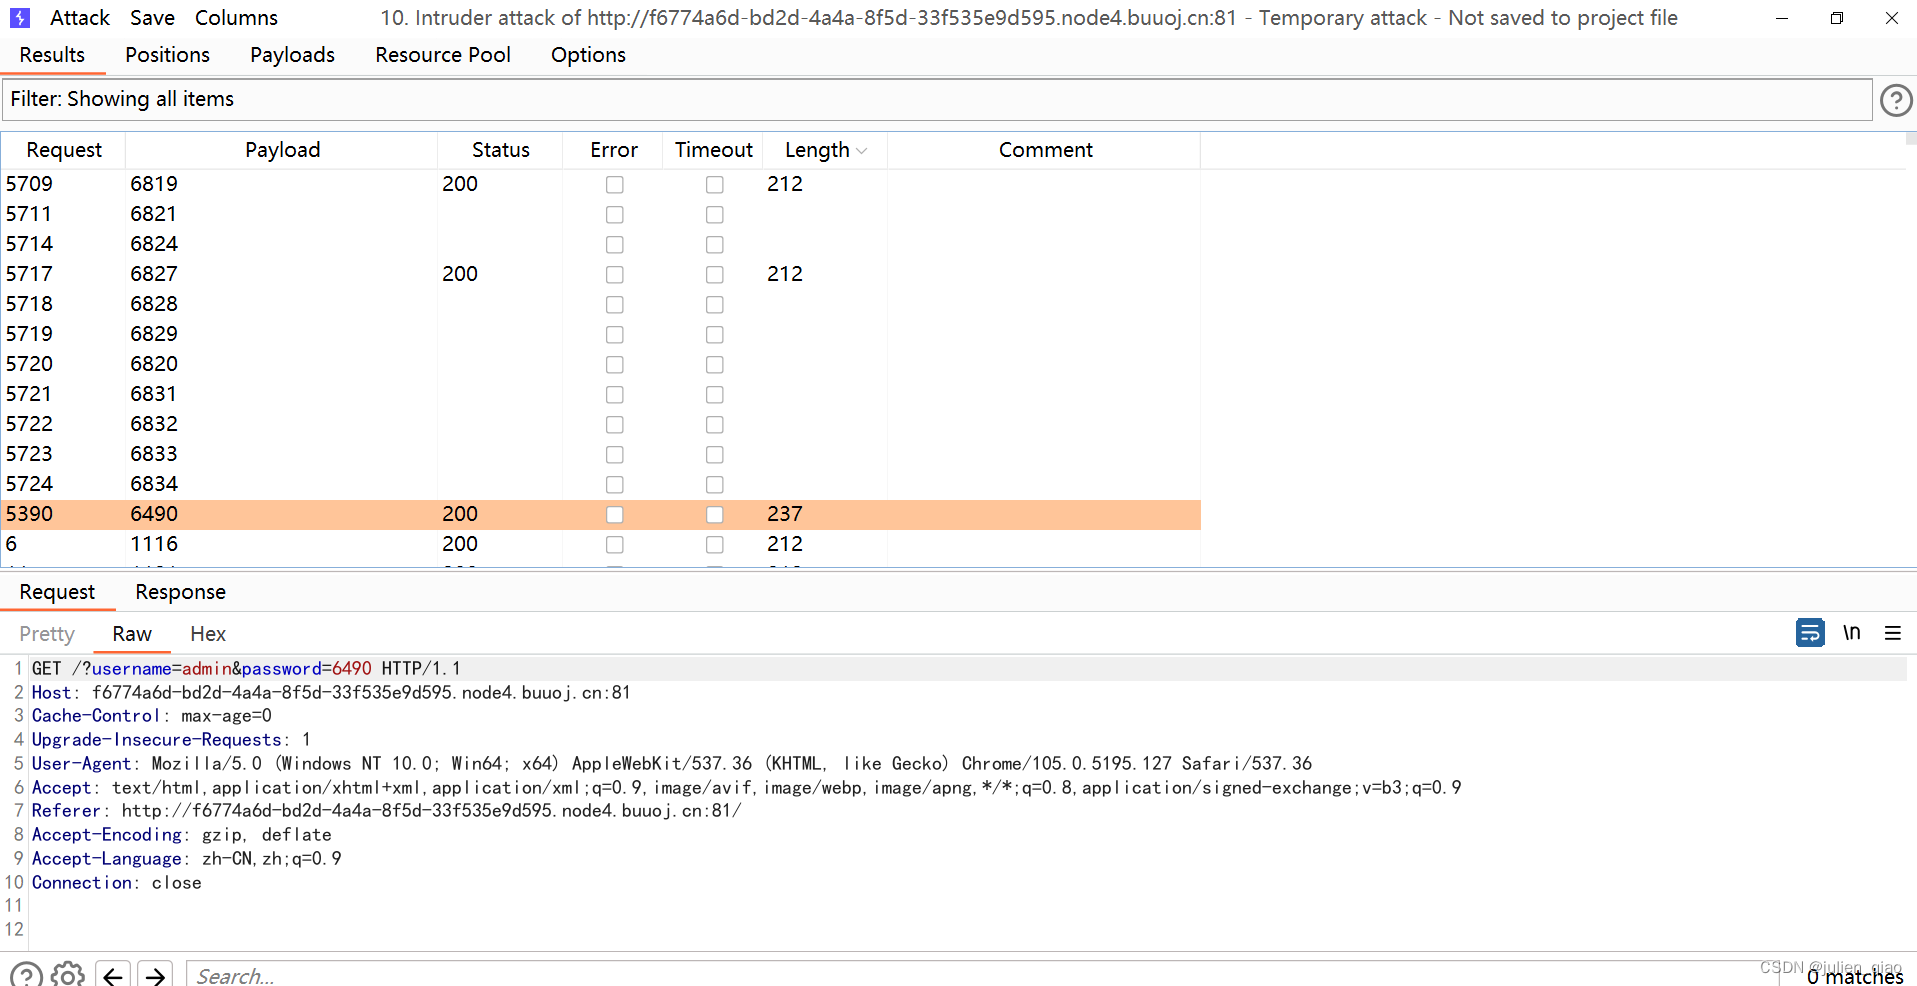Screen dimensions: 1917x986
Task: Go to previous search match arrow
Action: 113,975
